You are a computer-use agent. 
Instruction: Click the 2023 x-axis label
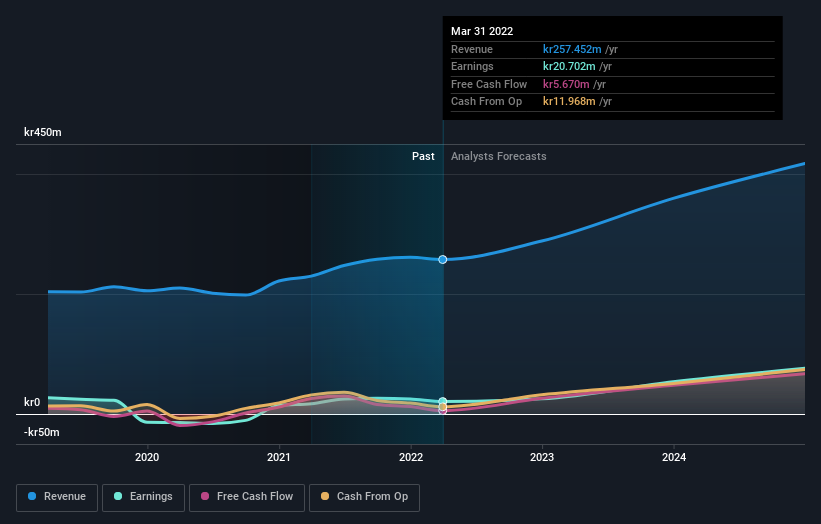(x=542, y=457)
